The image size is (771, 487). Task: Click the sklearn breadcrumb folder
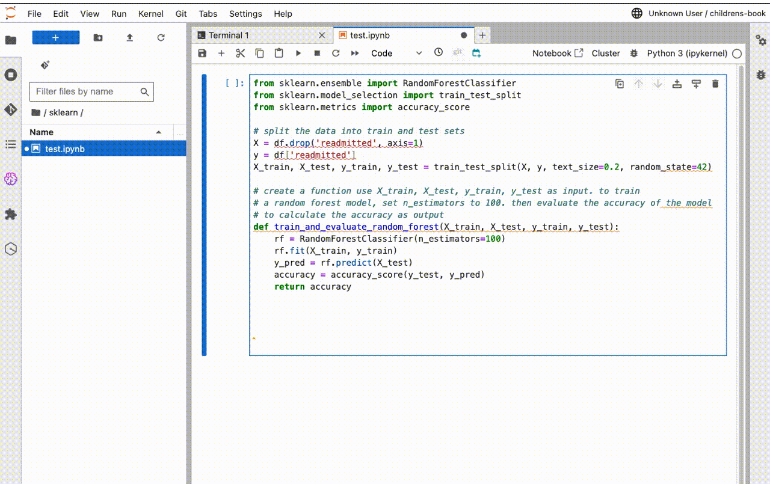(x=63, y=113)
